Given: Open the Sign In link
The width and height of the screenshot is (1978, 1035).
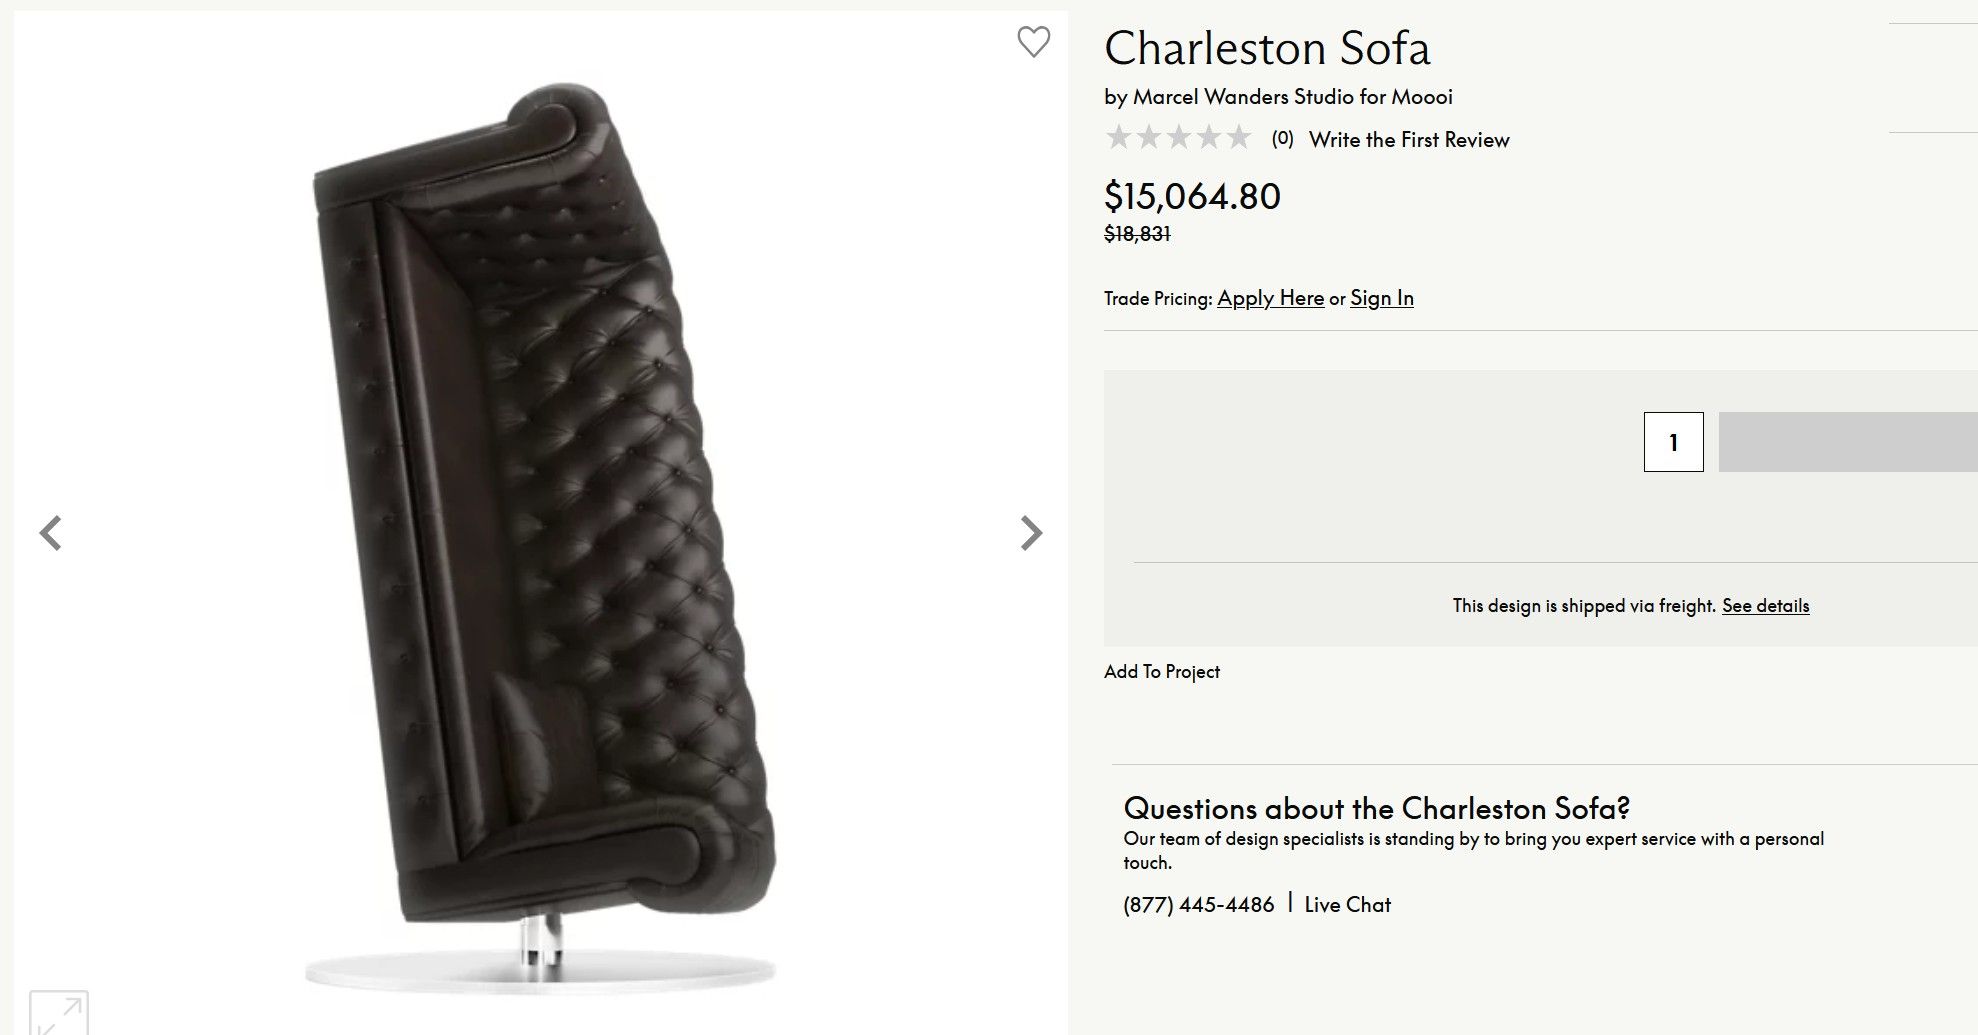Looking at the screenshot, I should 1381,298.
